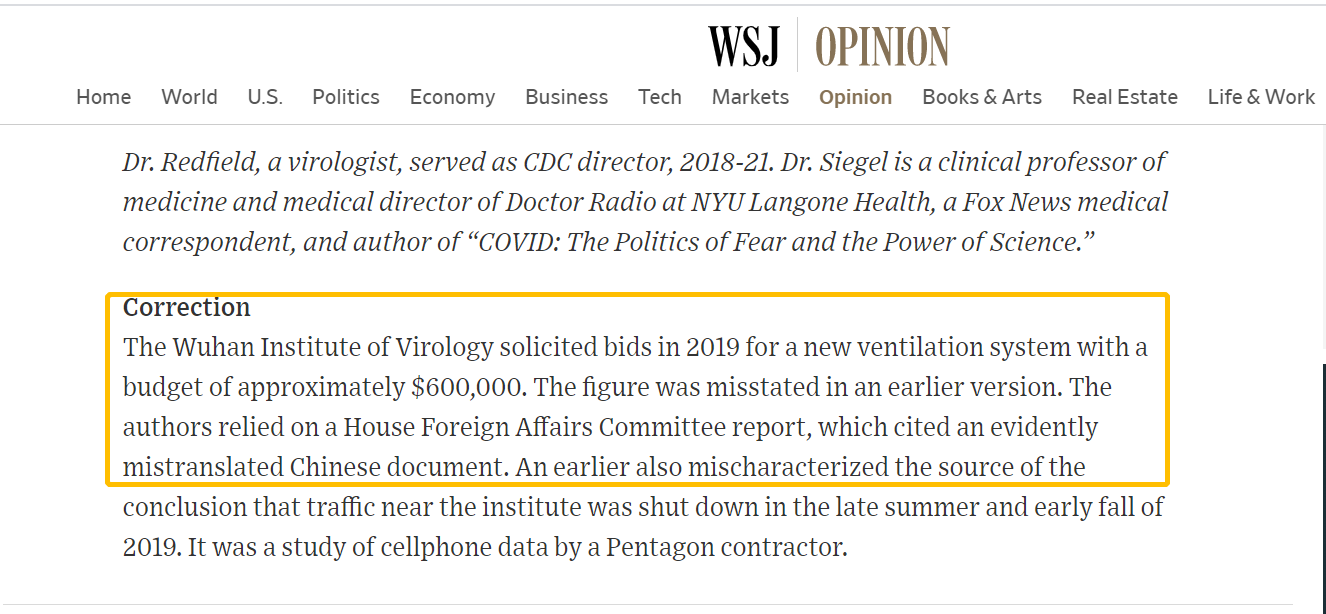Open the Home section
1326x614 pixels.
click(x=103, y=97)
